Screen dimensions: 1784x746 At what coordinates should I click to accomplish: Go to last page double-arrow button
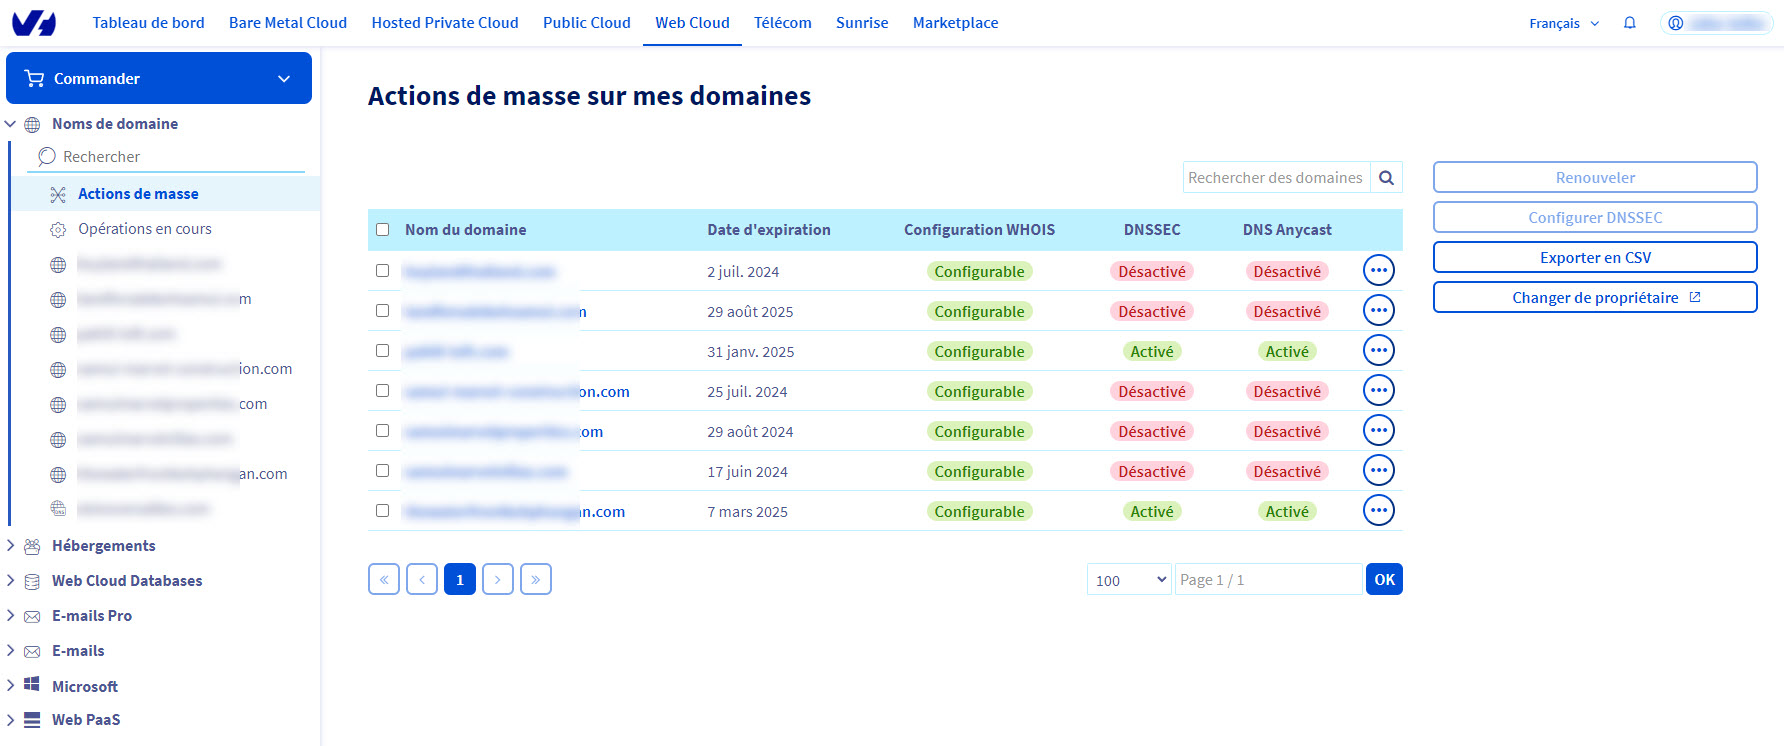point(536,579)
